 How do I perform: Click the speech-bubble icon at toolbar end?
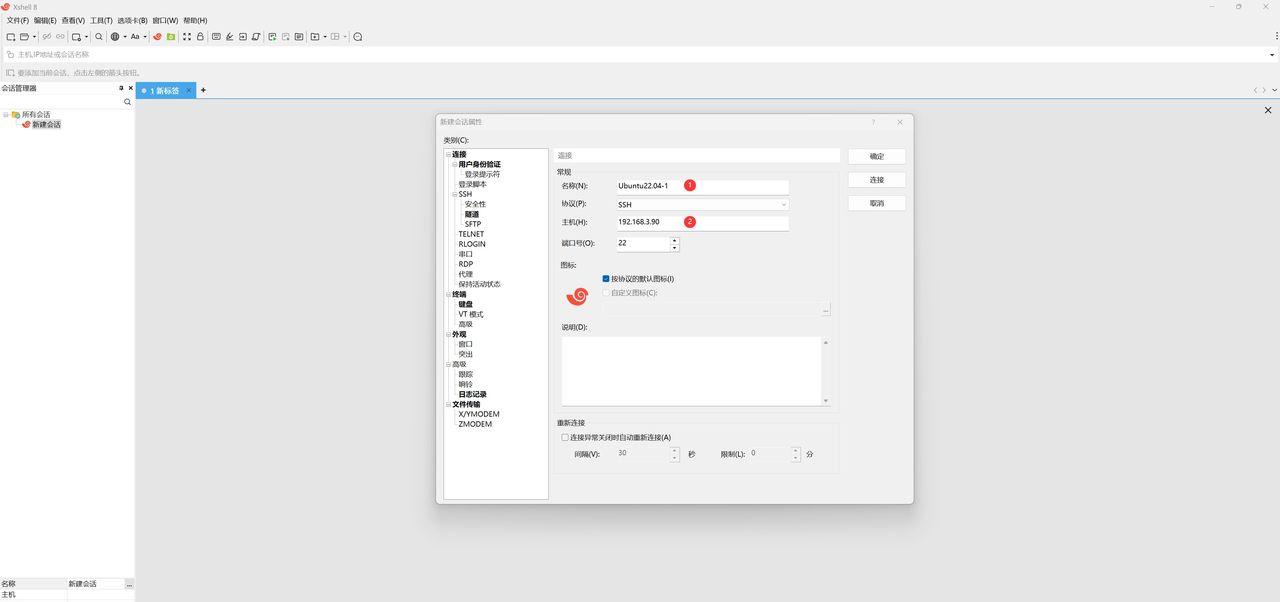(357, 37)
